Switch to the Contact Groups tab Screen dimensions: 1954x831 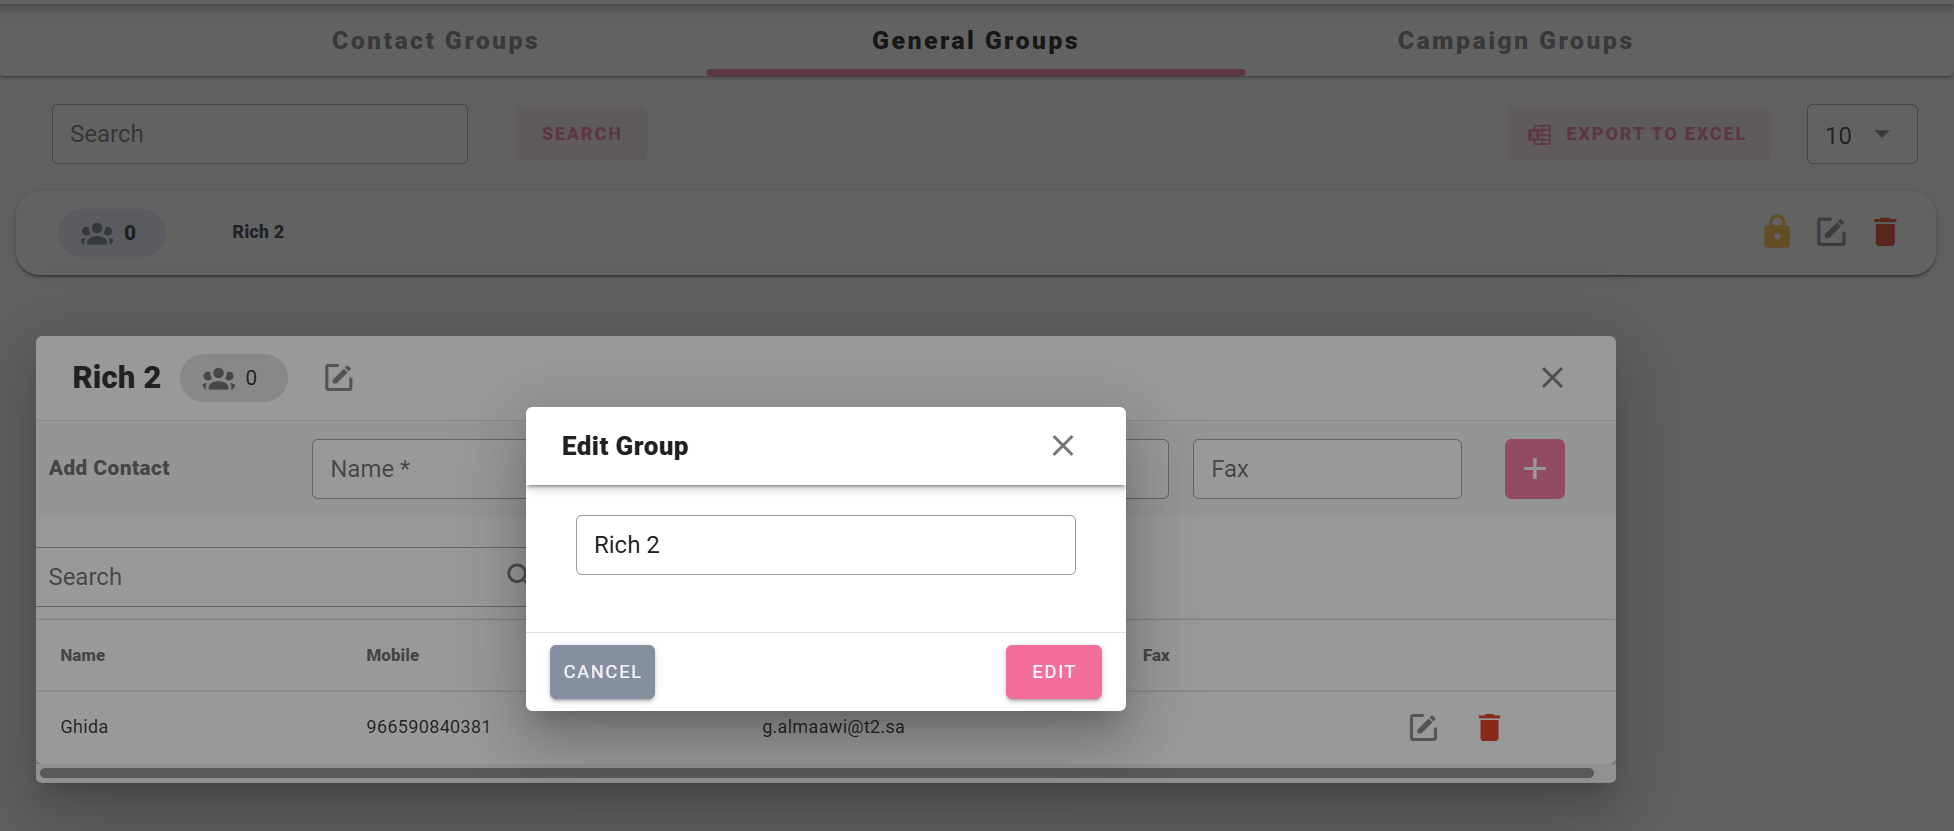coord(435,41)
